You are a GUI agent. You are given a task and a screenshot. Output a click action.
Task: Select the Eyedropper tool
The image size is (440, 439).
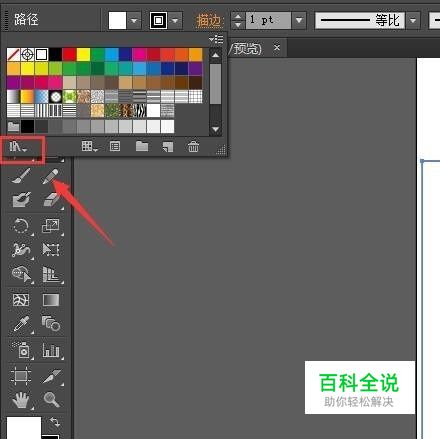pyautogui.click(x=21, y=324)
